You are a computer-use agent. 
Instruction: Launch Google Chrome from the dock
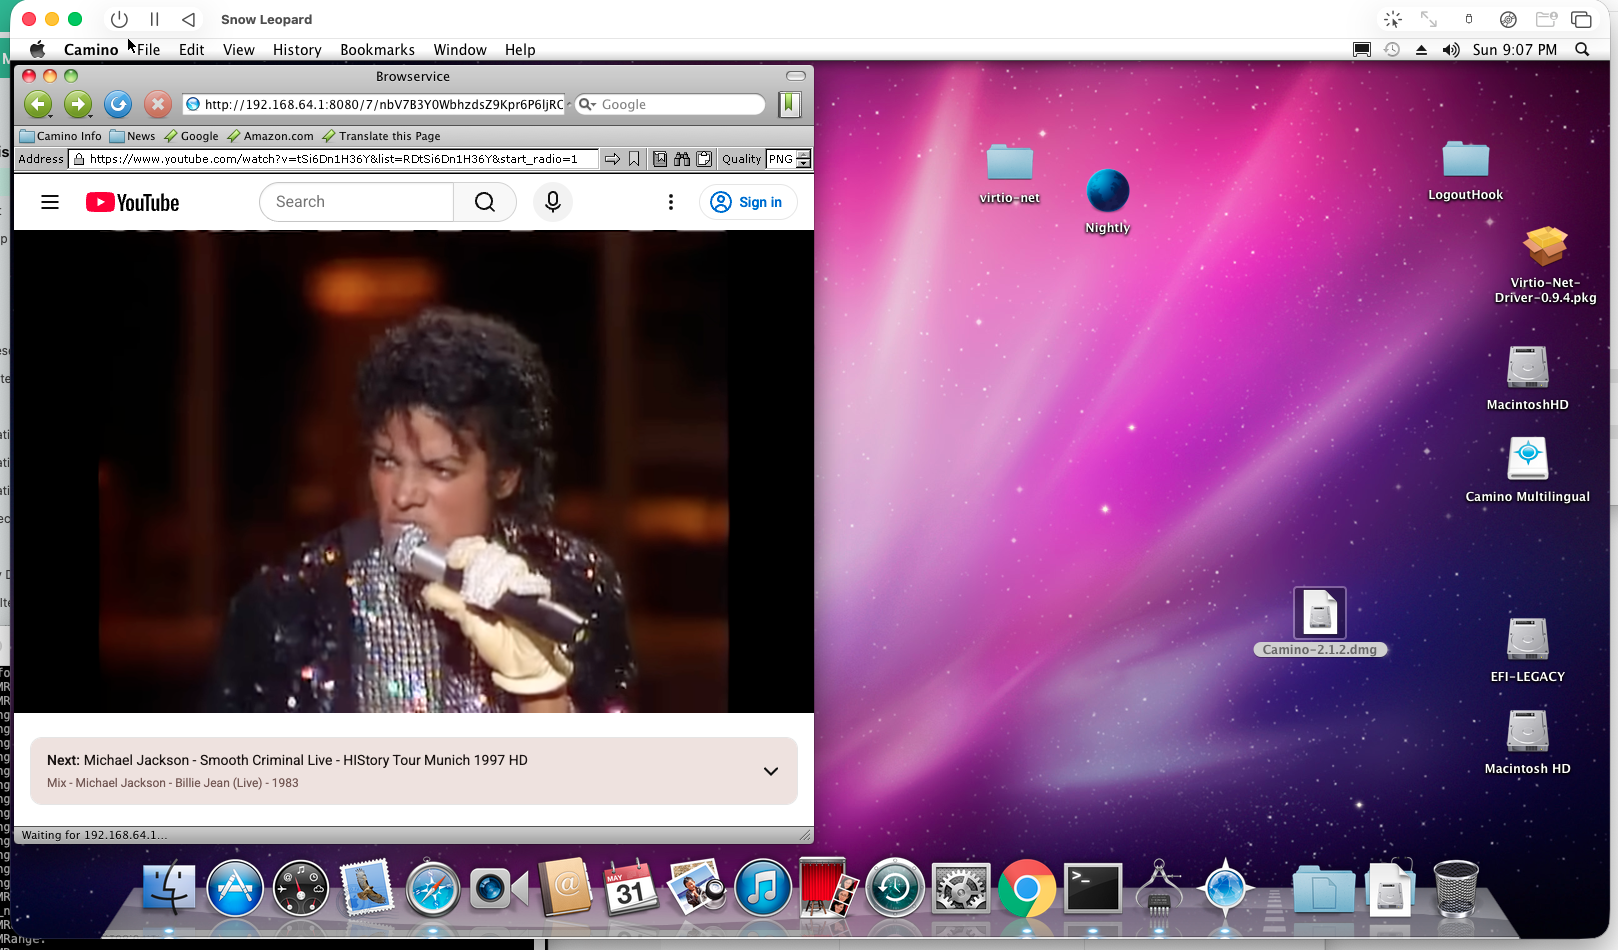click(x=1027, y=888)
